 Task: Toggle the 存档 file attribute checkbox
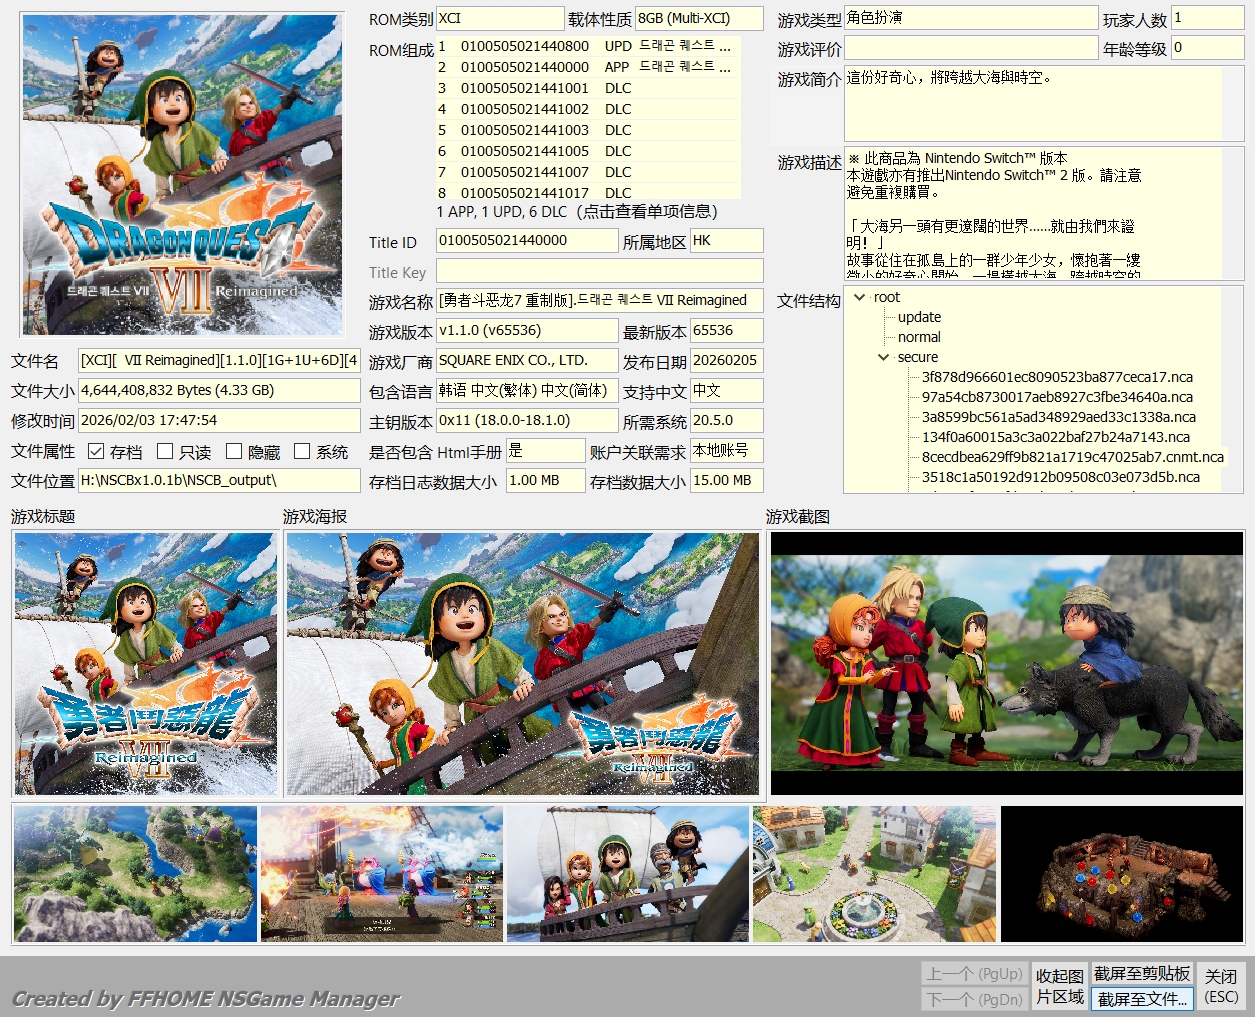96,452
